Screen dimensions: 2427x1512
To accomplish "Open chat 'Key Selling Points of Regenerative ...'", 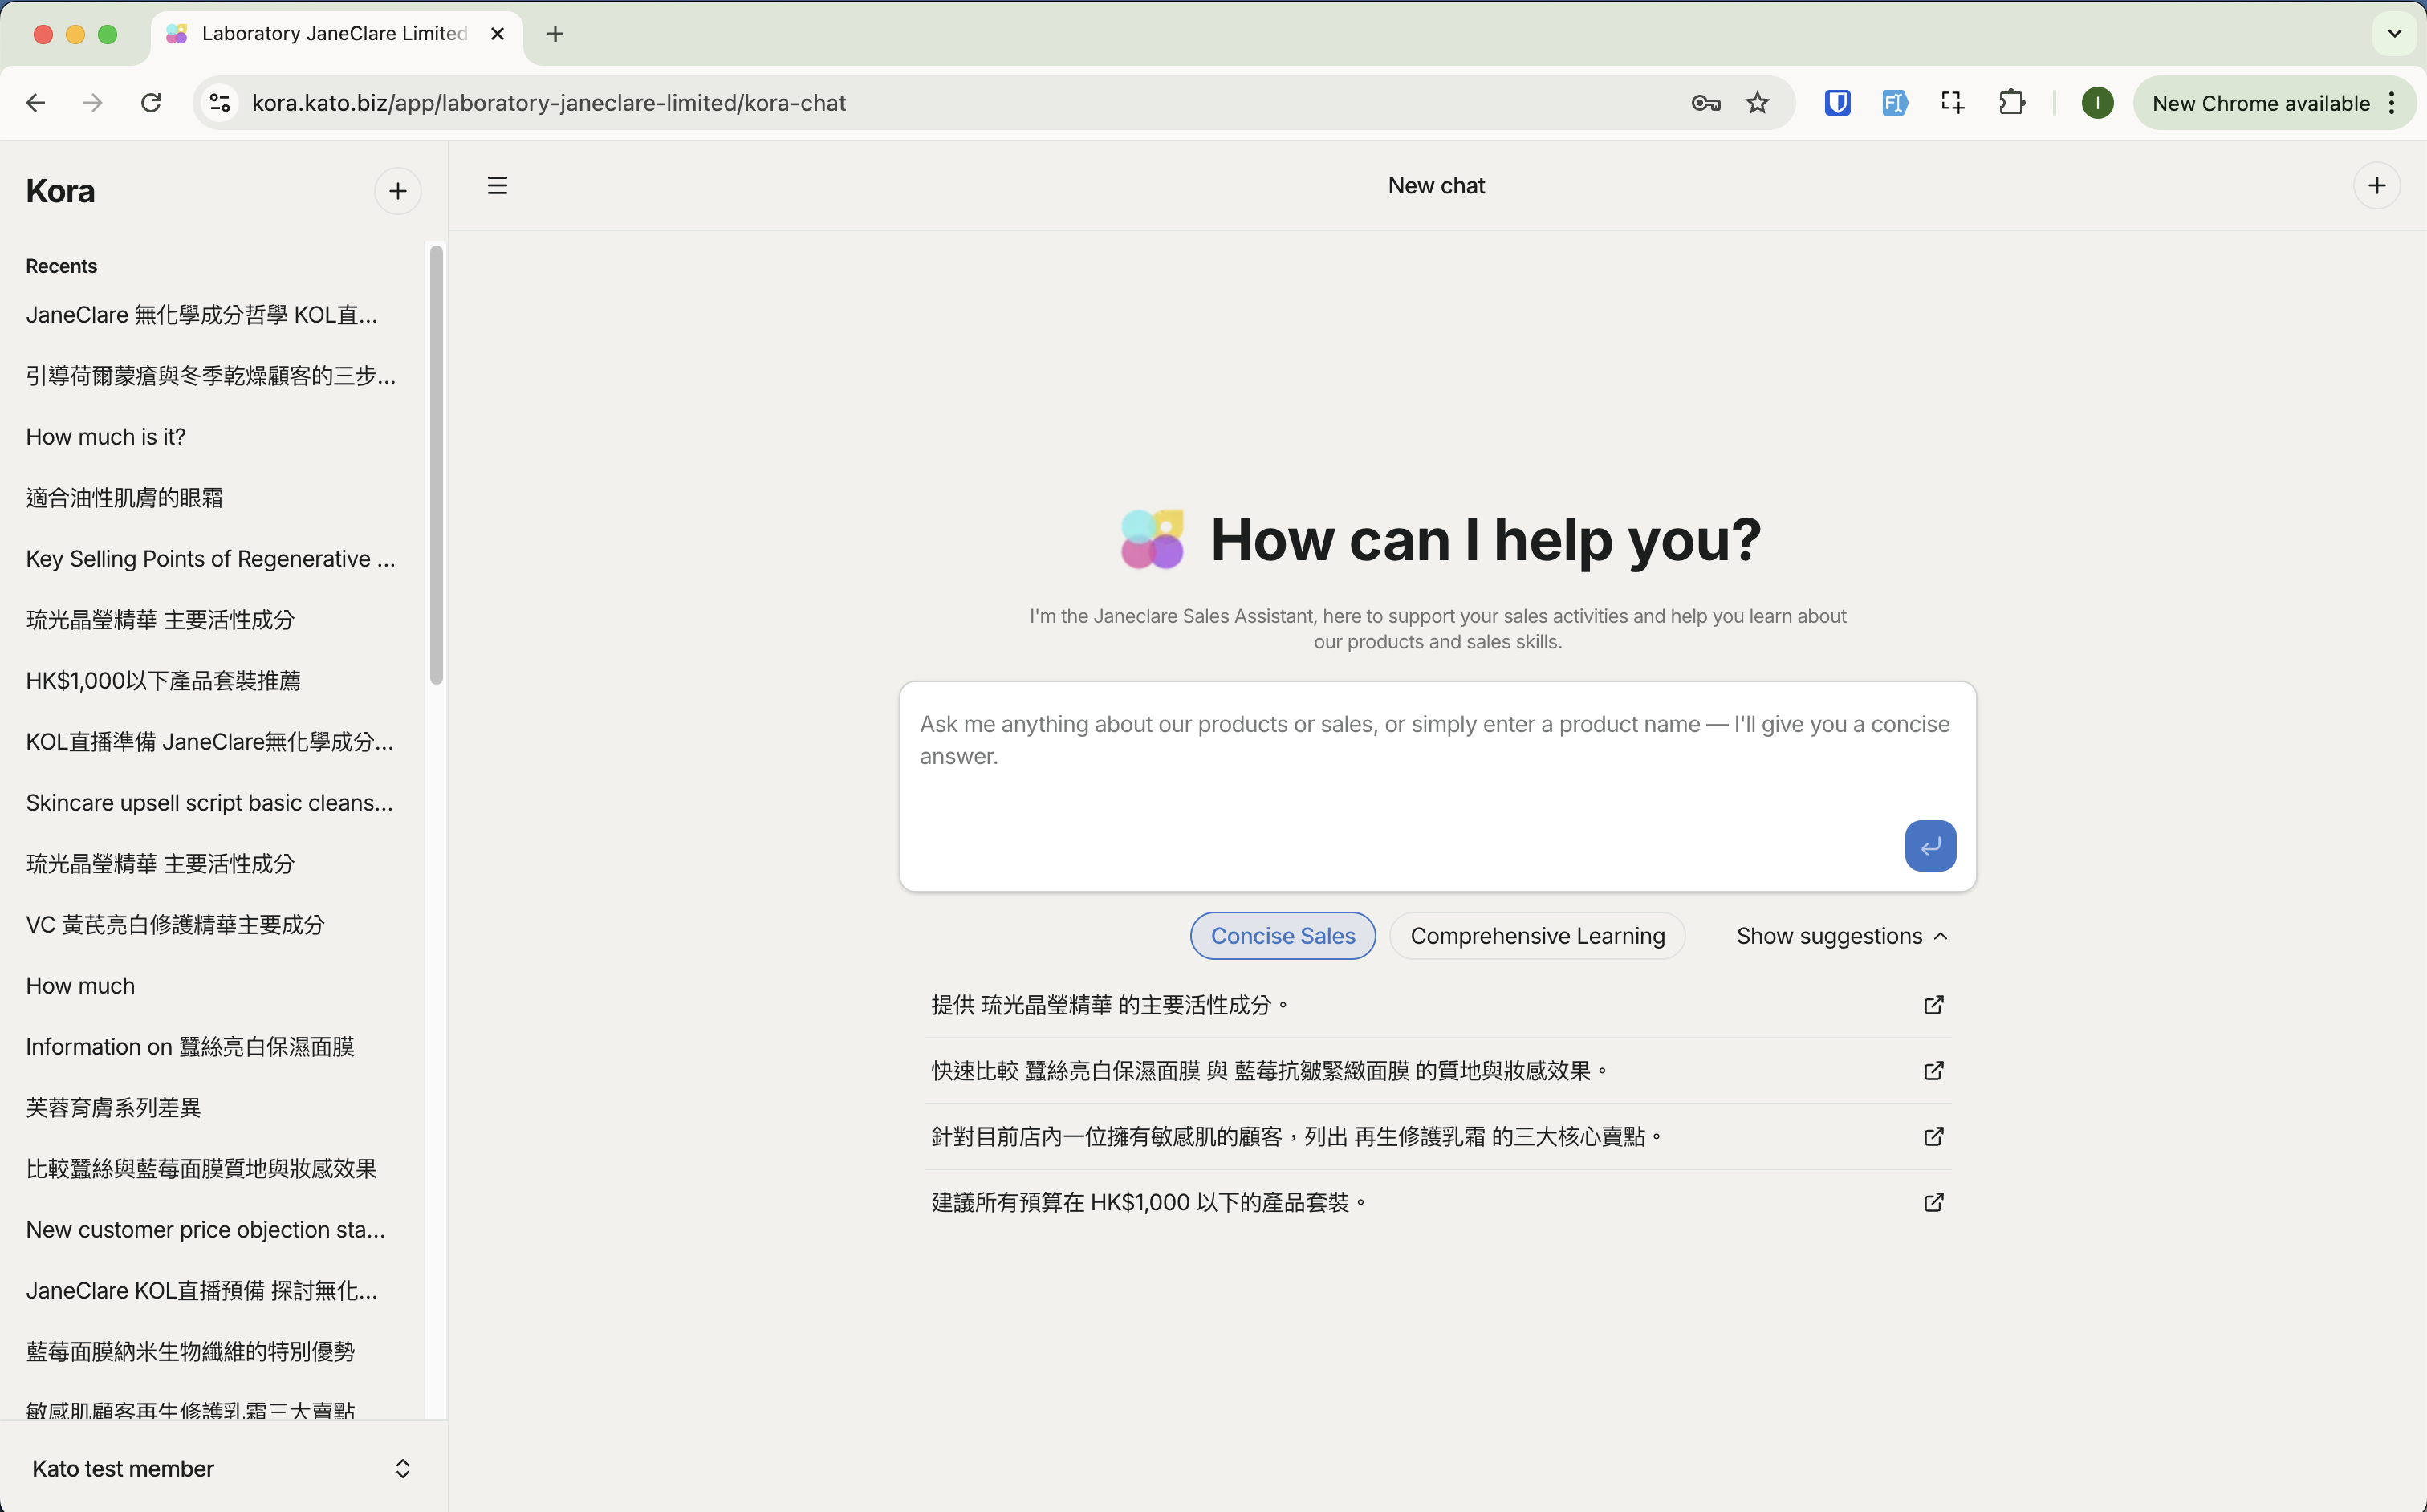I will pyautogui.click(x=210, y=559).
